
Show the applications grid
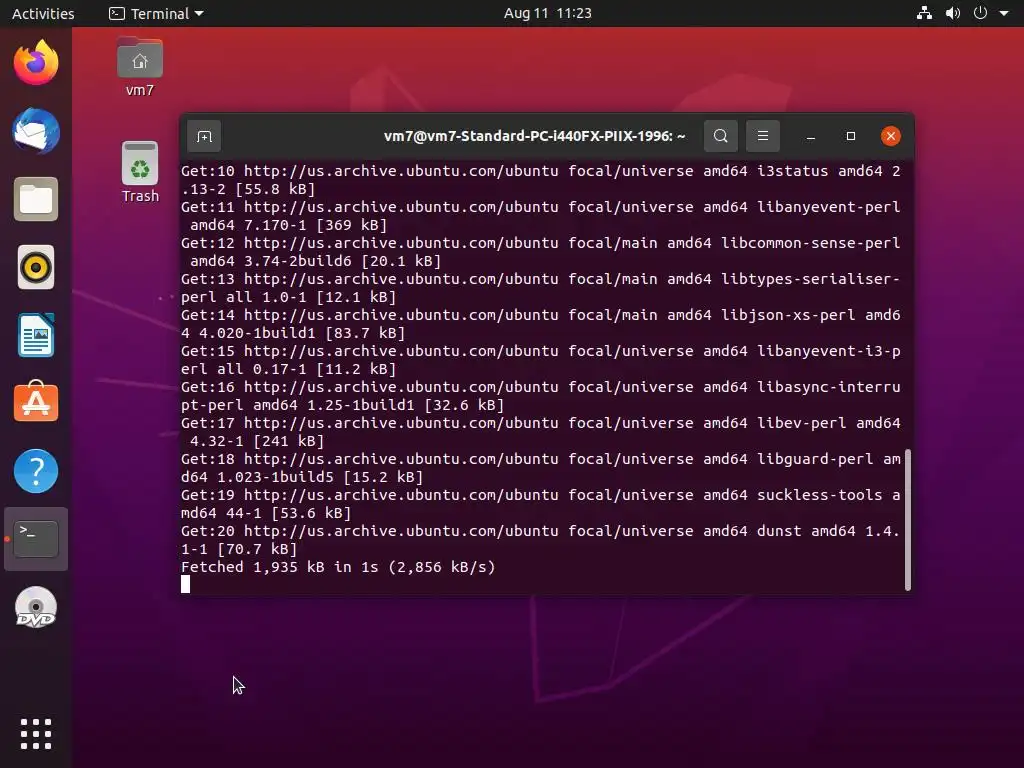coord(36,734)
